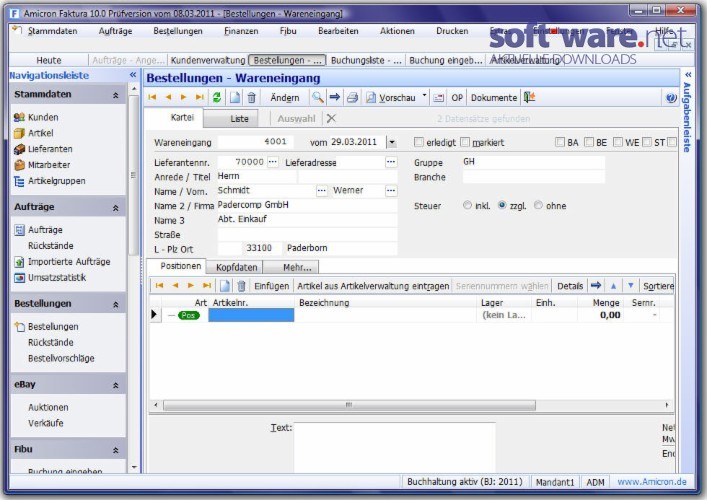Open the Vorschau dropdown arrow
This screenshot has height=500, width=707.
point(424,95)
